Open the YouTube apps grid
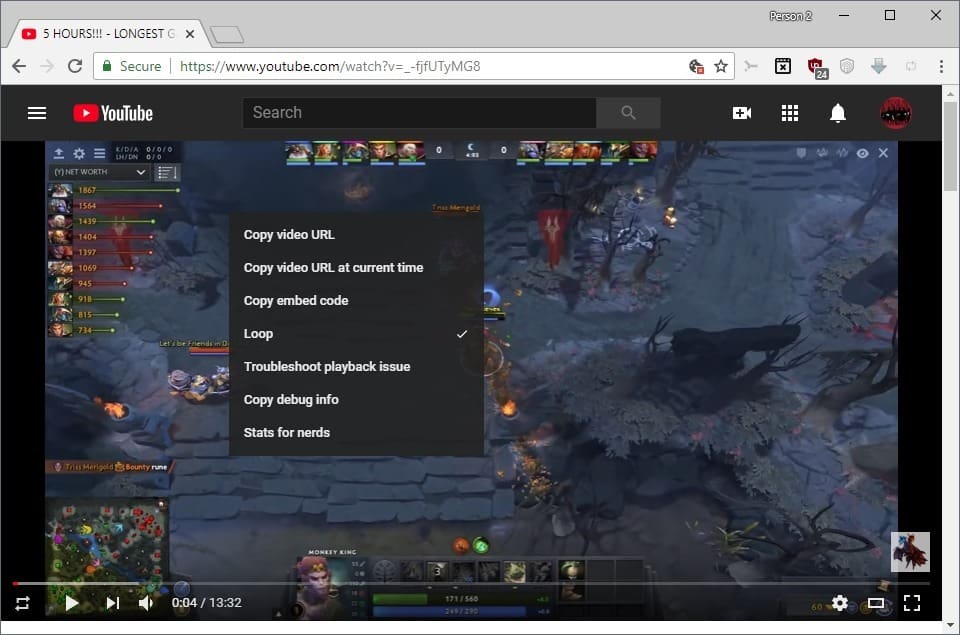Screen dimensions: 960x635 click(x=790, y=113)
